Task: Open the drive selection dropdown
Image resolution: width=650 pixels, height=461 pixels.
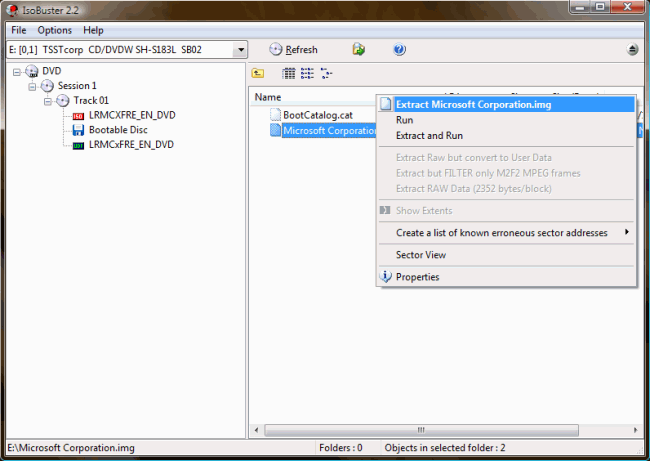Action: tap(239, 50)
